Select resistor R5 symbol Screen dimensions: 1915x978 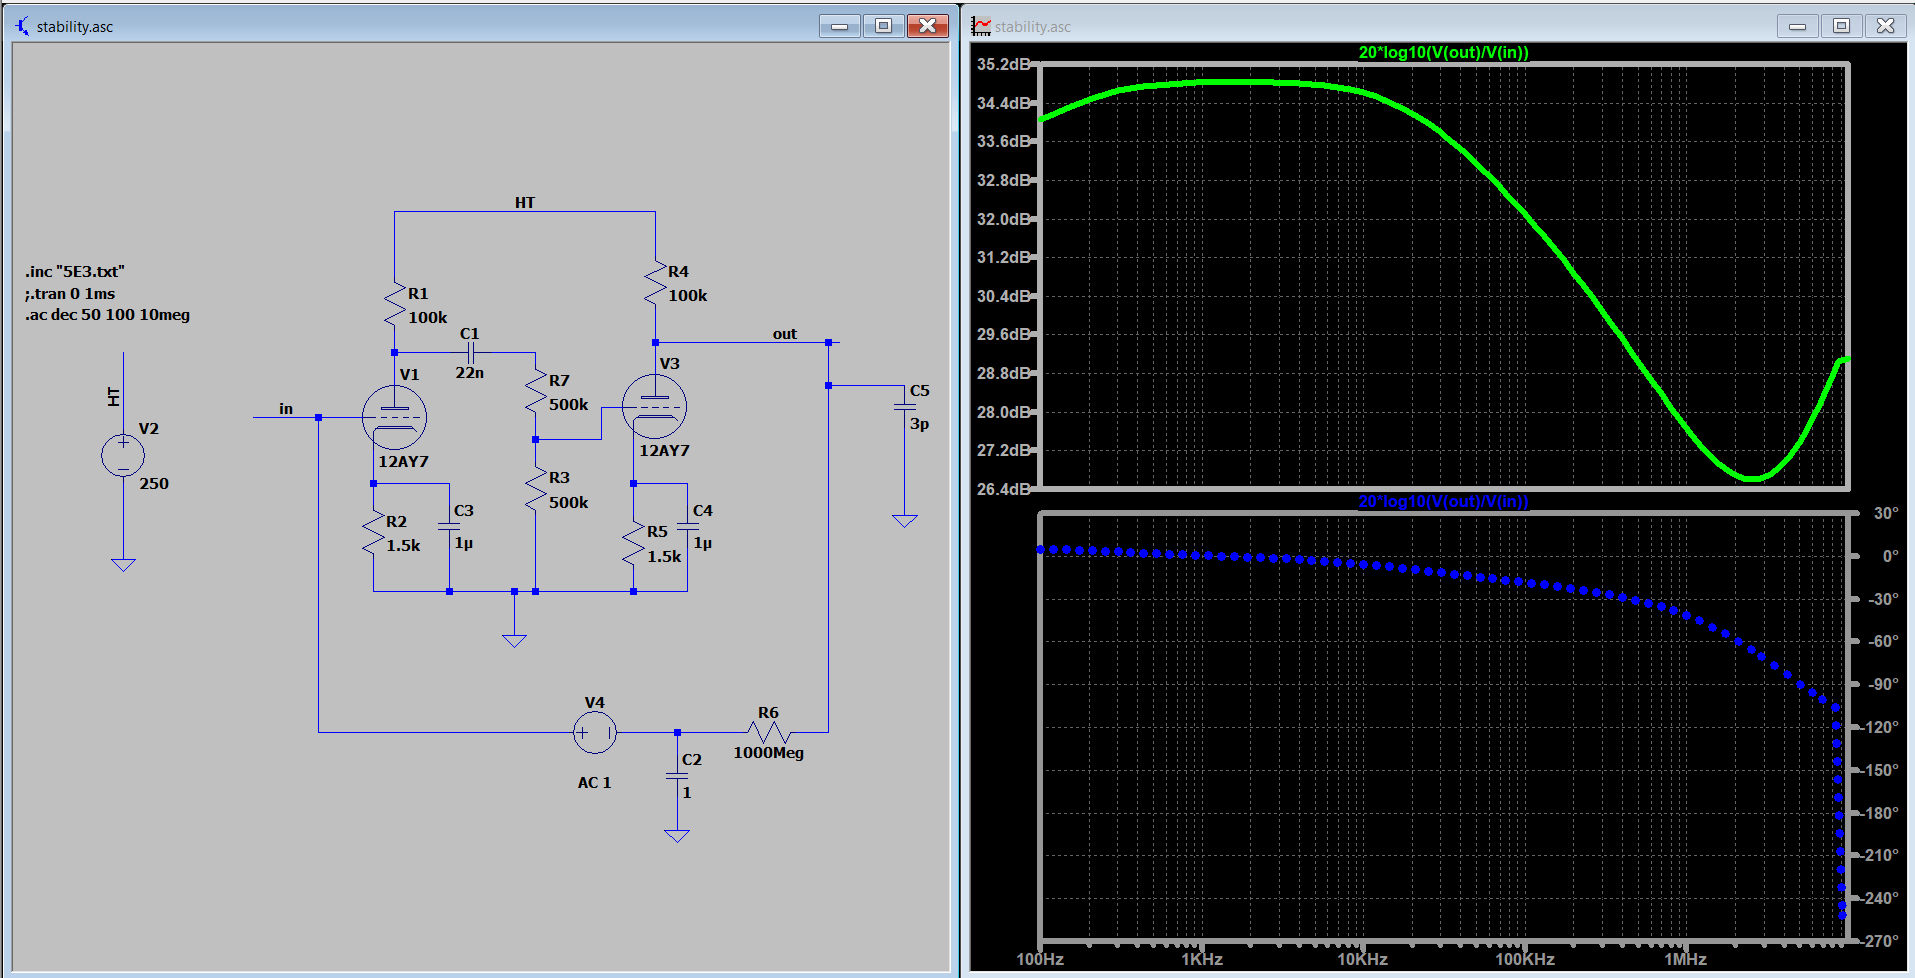pyautogui.click(x=633, y=544)
